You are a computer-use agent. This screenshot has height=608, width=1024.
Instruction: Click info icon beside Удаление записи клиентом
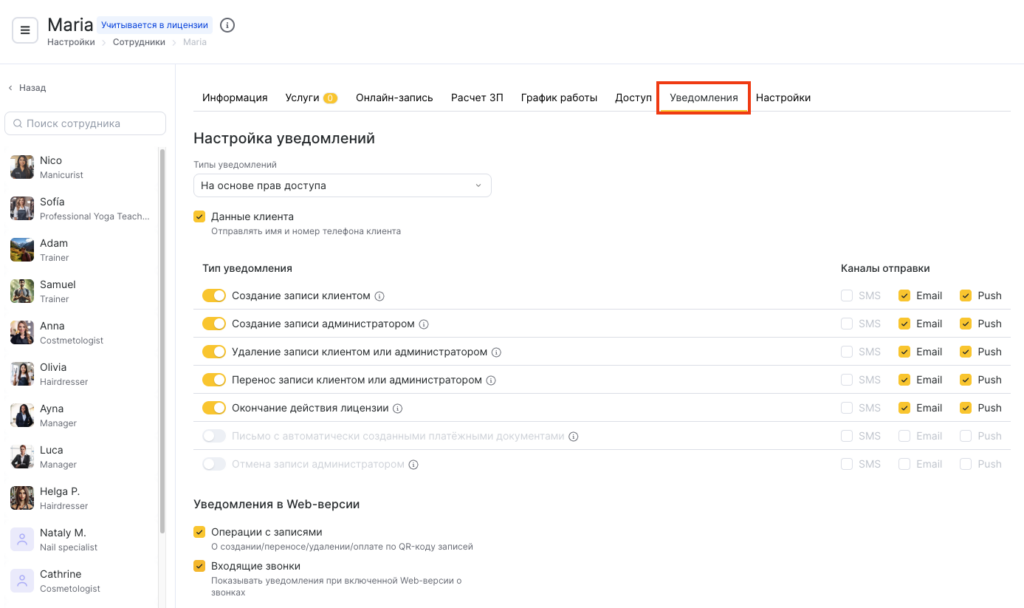click(497, 352)
